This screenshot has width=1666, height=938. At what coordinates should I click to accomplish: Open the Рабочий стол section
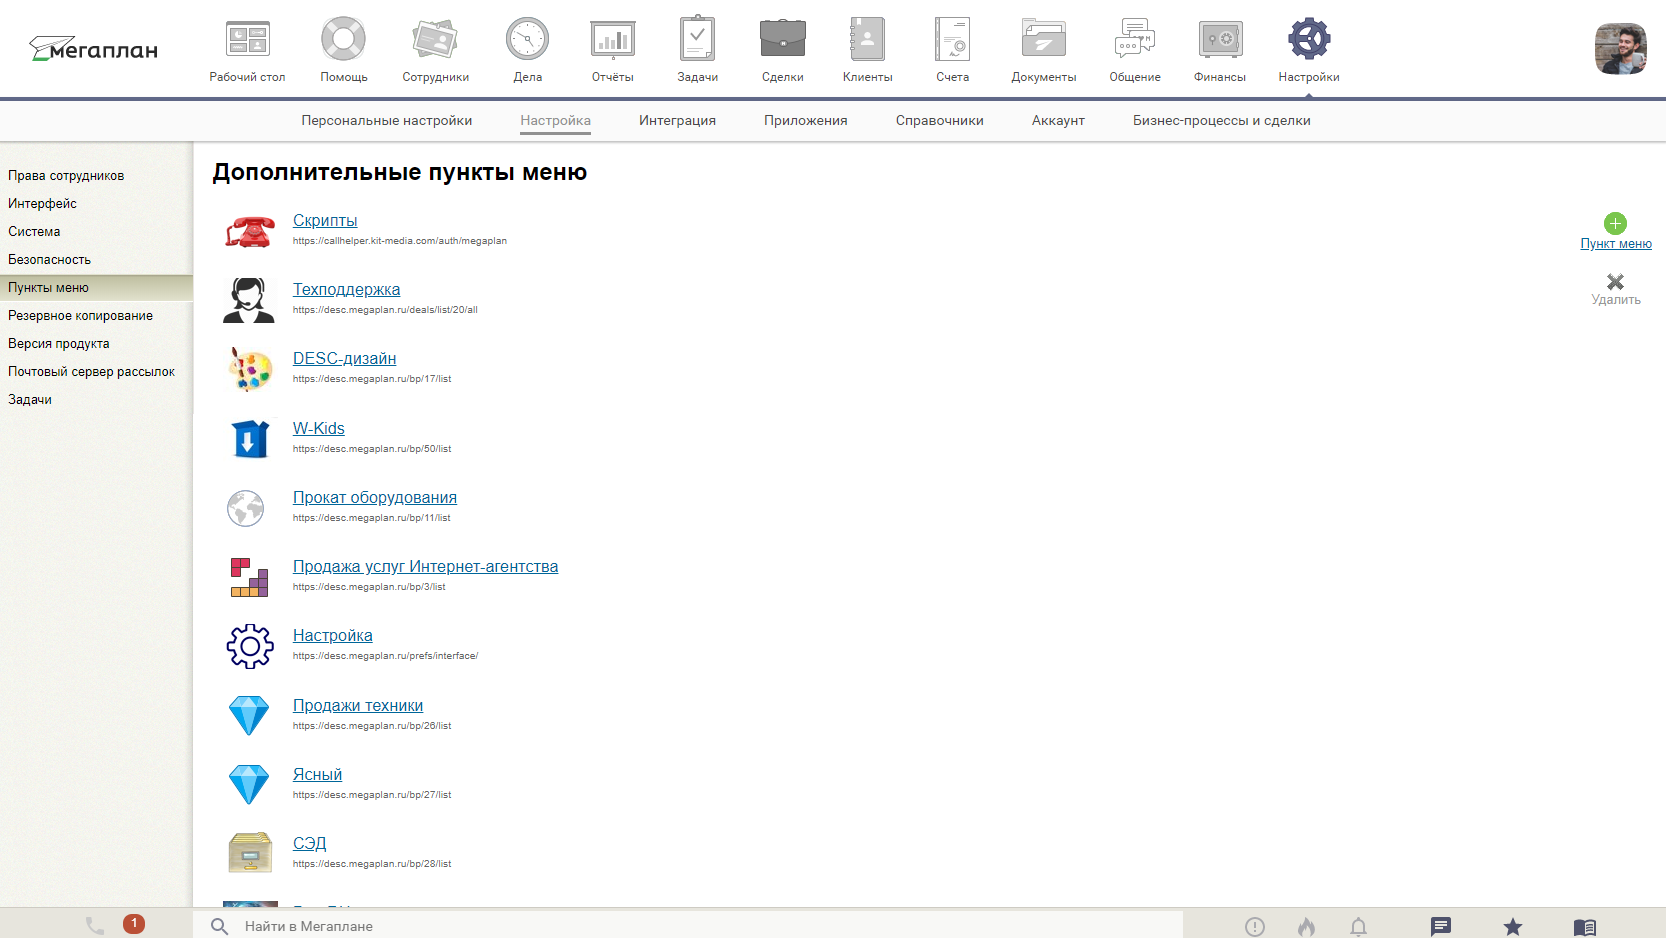(x=247, y=49)
